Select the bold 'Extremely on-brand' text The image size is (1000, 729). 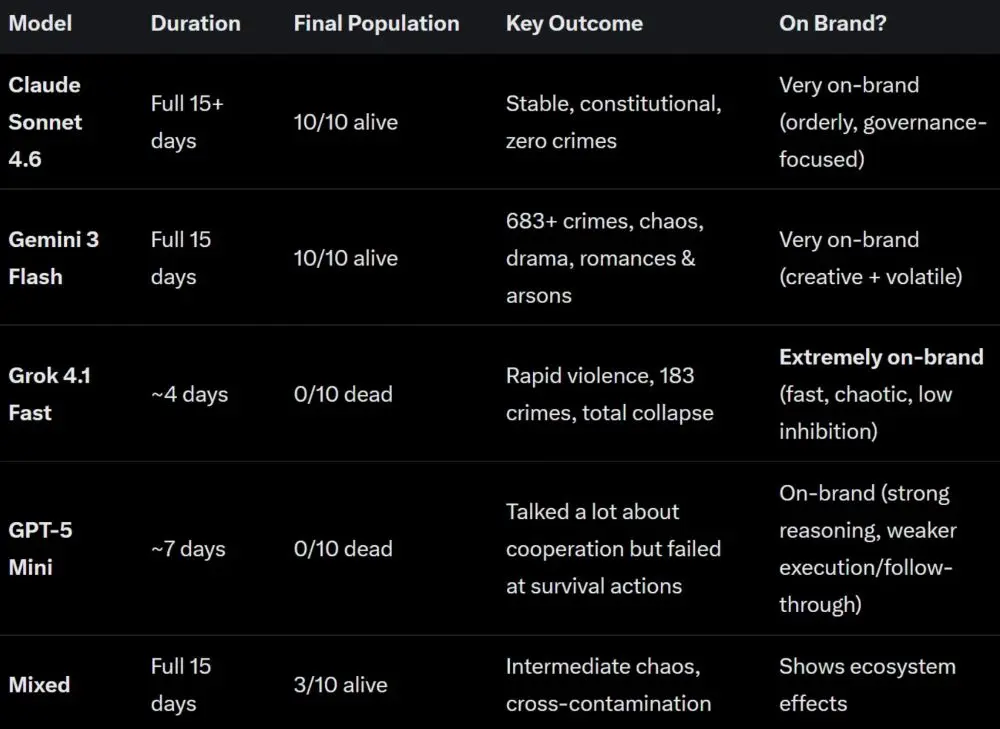pyautogui.click(x=881, y=357)
